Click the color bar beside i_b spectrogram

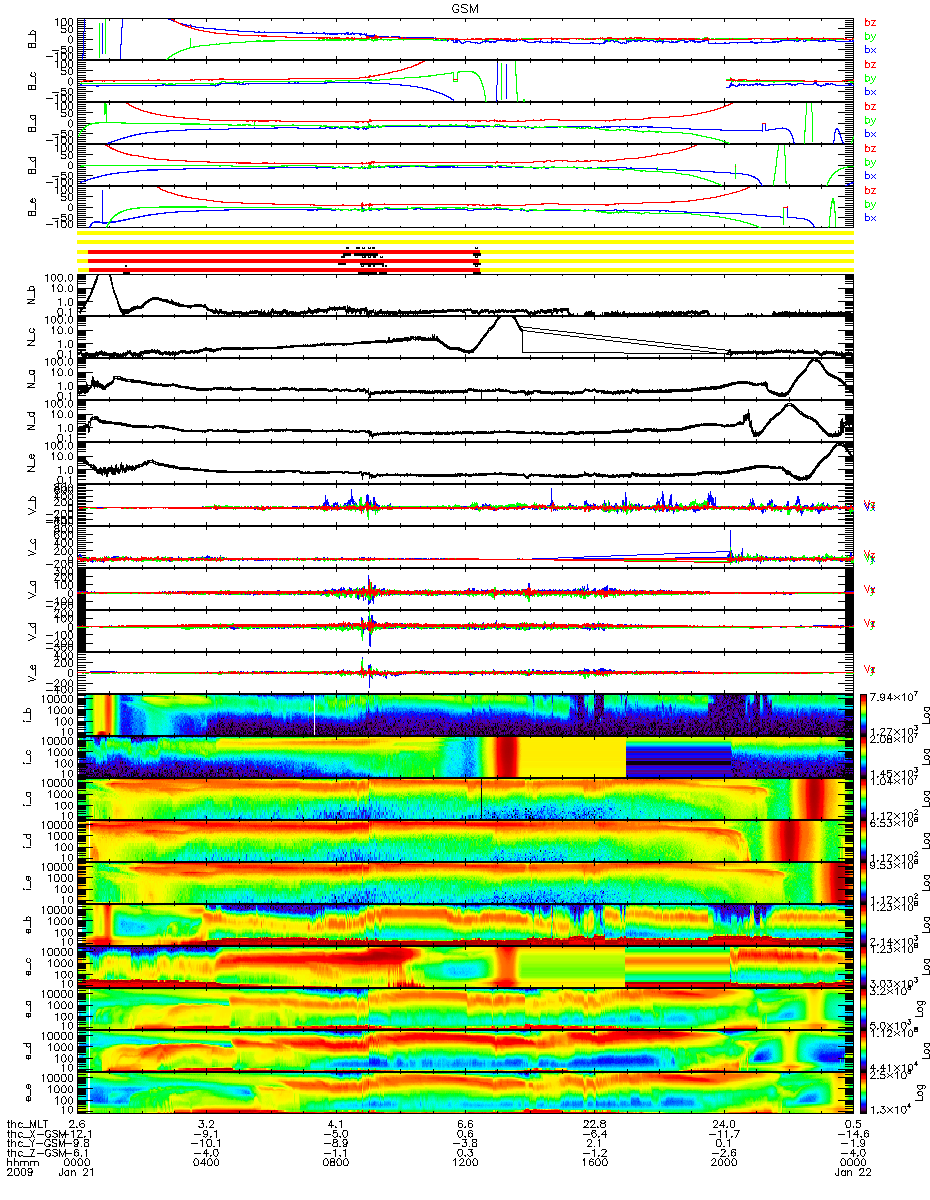click(x=865, y=714)
